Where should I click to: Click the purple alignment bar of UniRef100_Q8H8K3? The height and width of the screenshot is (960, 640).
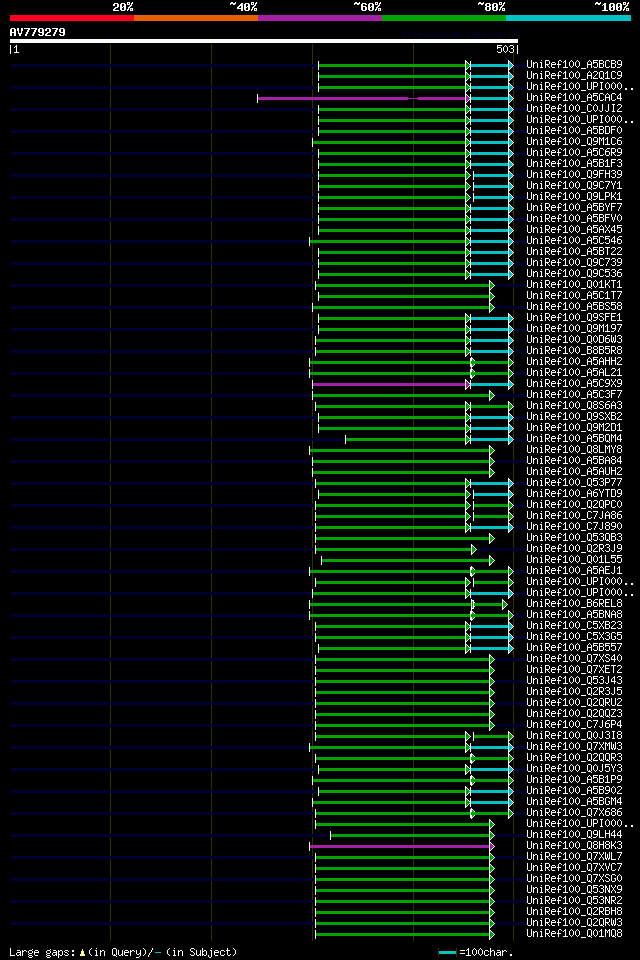click(401, 847)
